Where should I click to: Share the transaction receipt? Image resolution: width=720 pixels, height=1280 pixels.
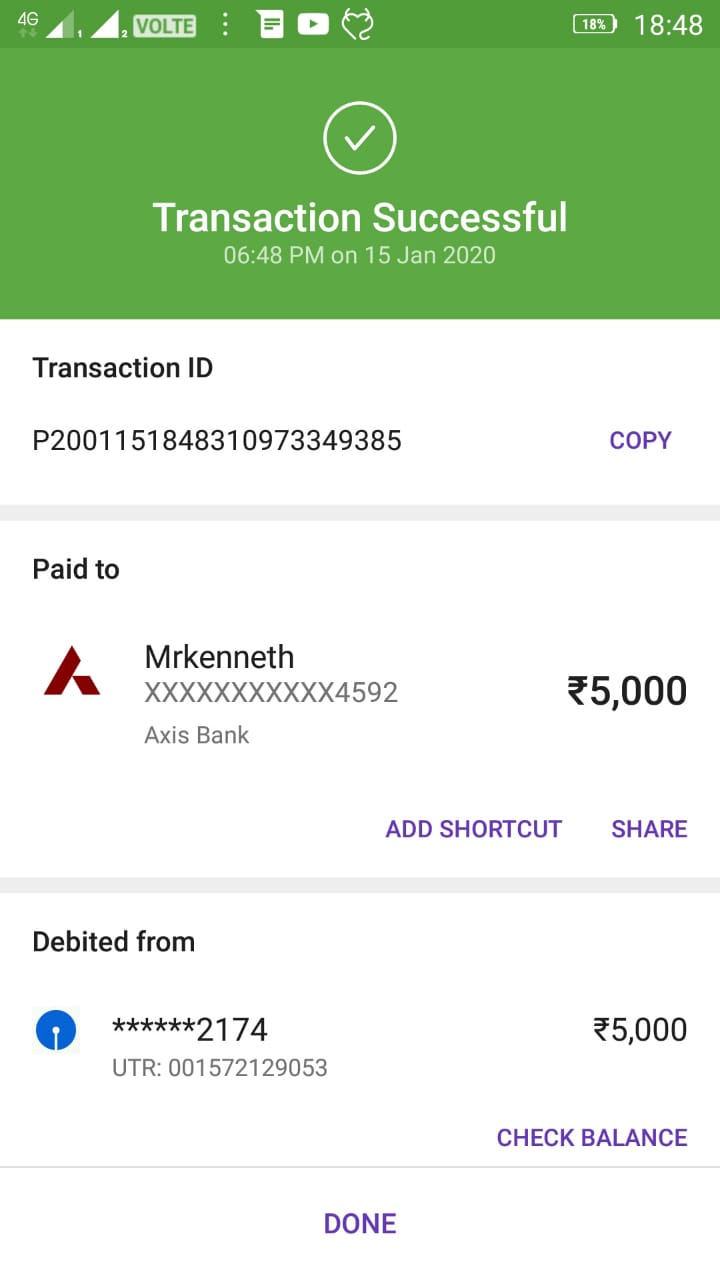[649, 829]
